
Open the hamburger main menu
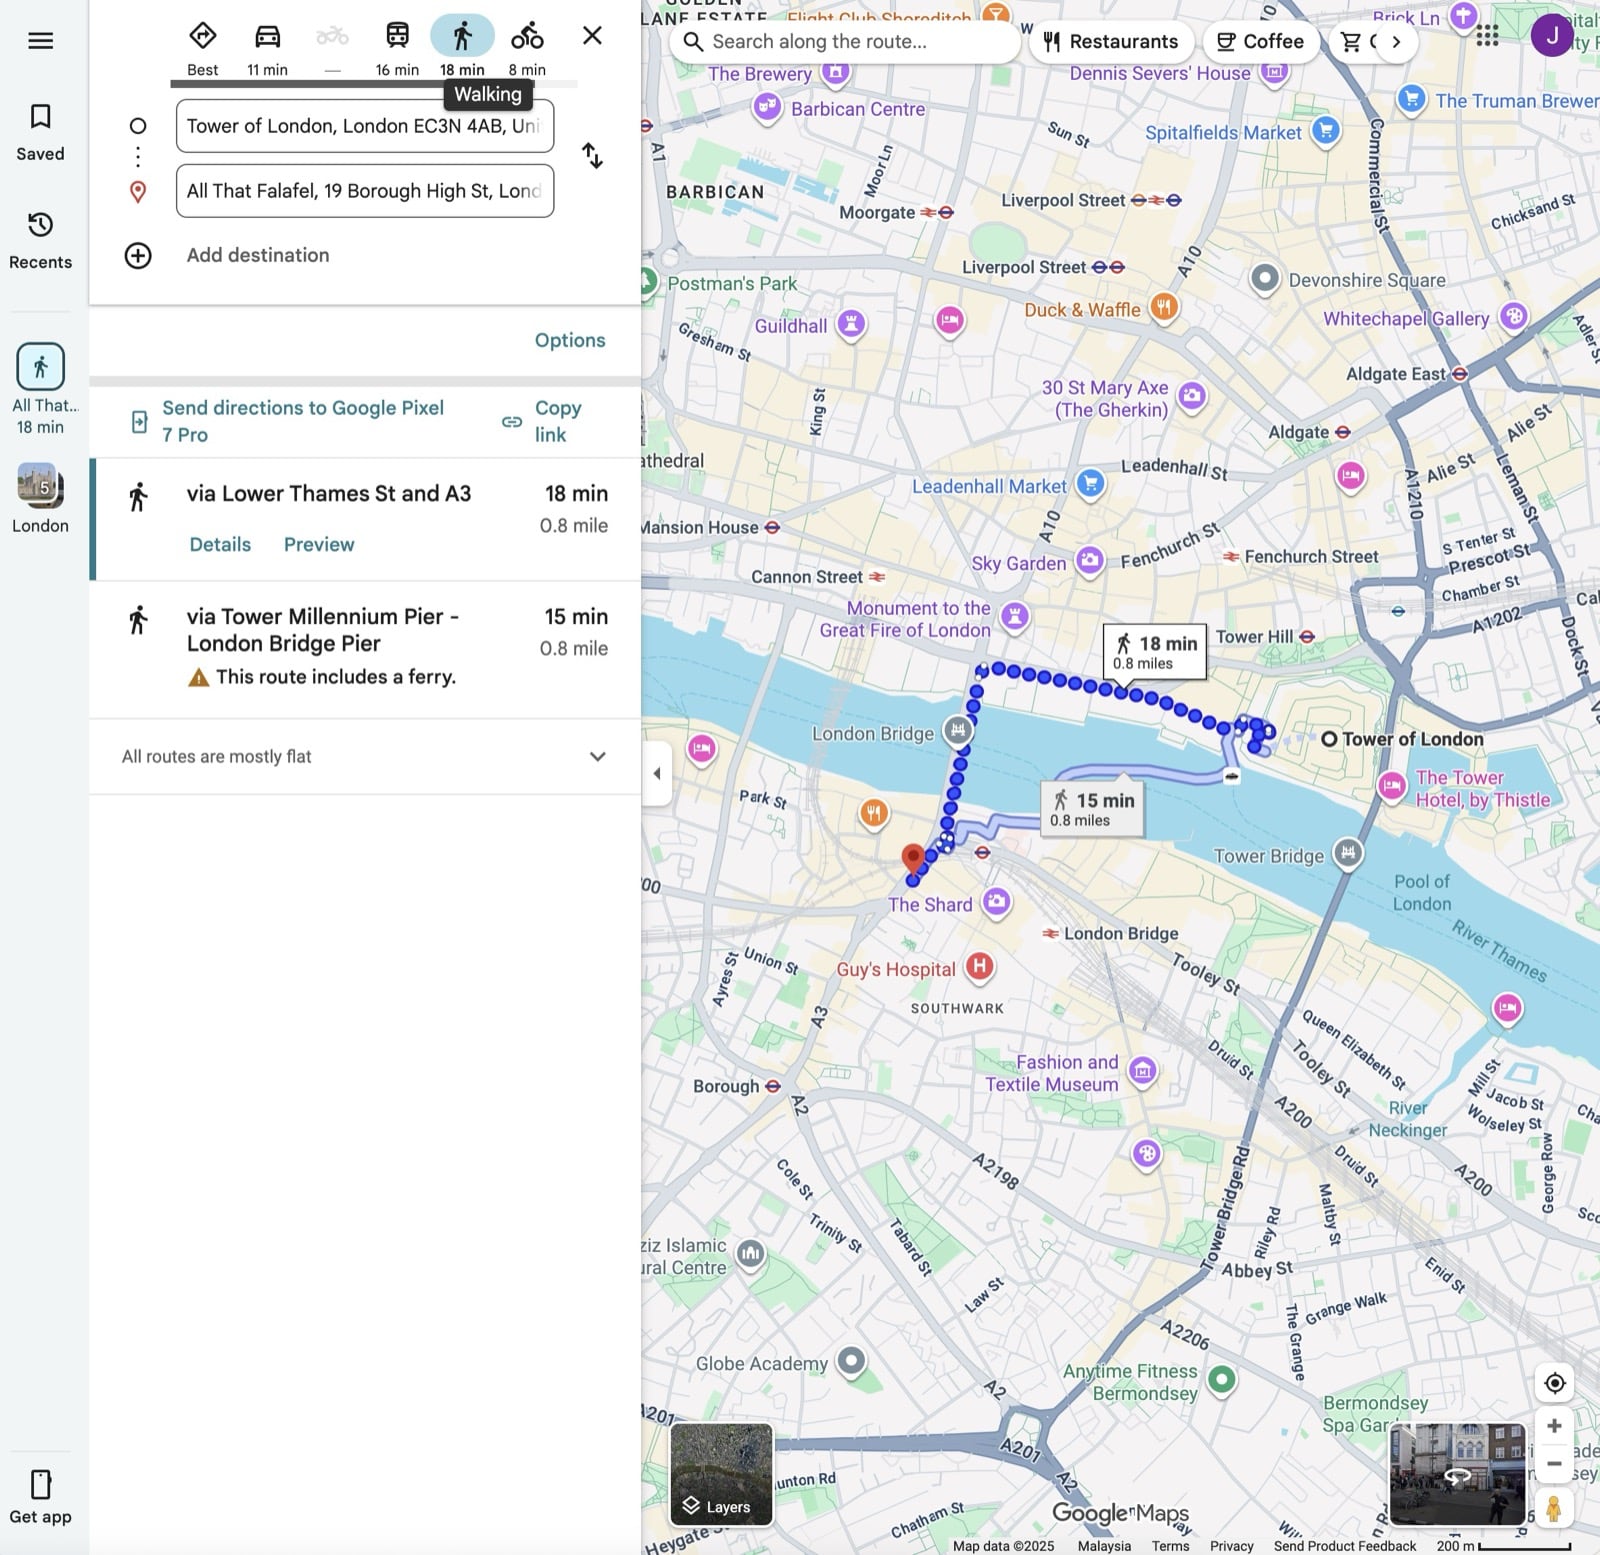pyautogui.click(x=40, y=41)
